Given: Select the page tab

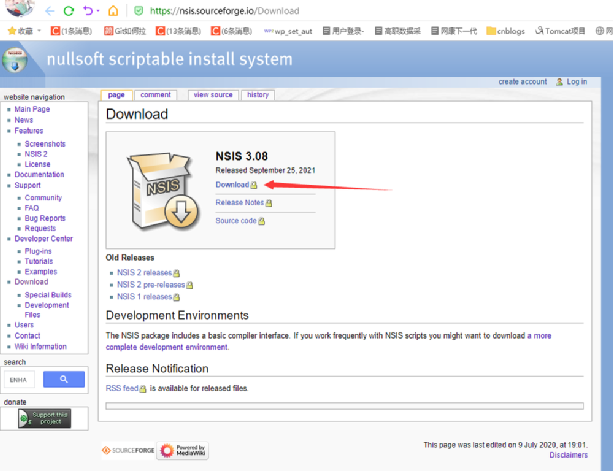Looking at the screenshot, I should [116, 95].
